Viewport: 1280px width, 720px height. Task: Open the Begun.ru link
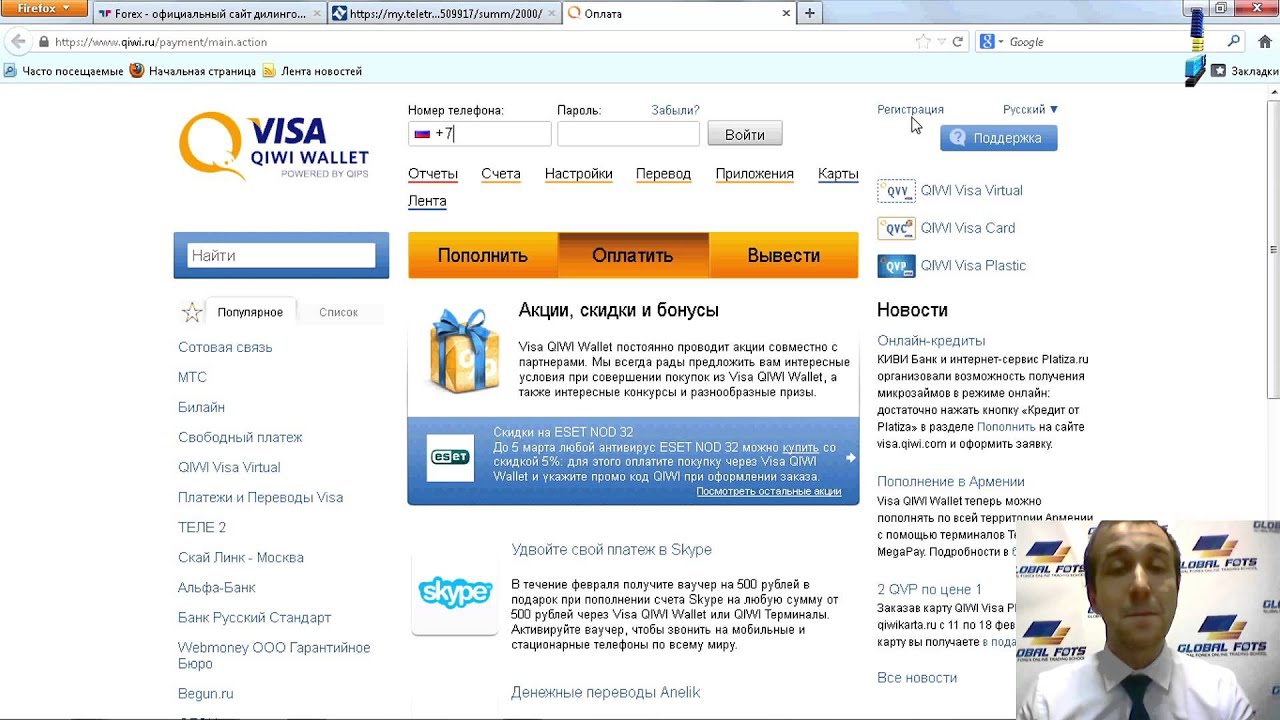click(x=205, y=693)
